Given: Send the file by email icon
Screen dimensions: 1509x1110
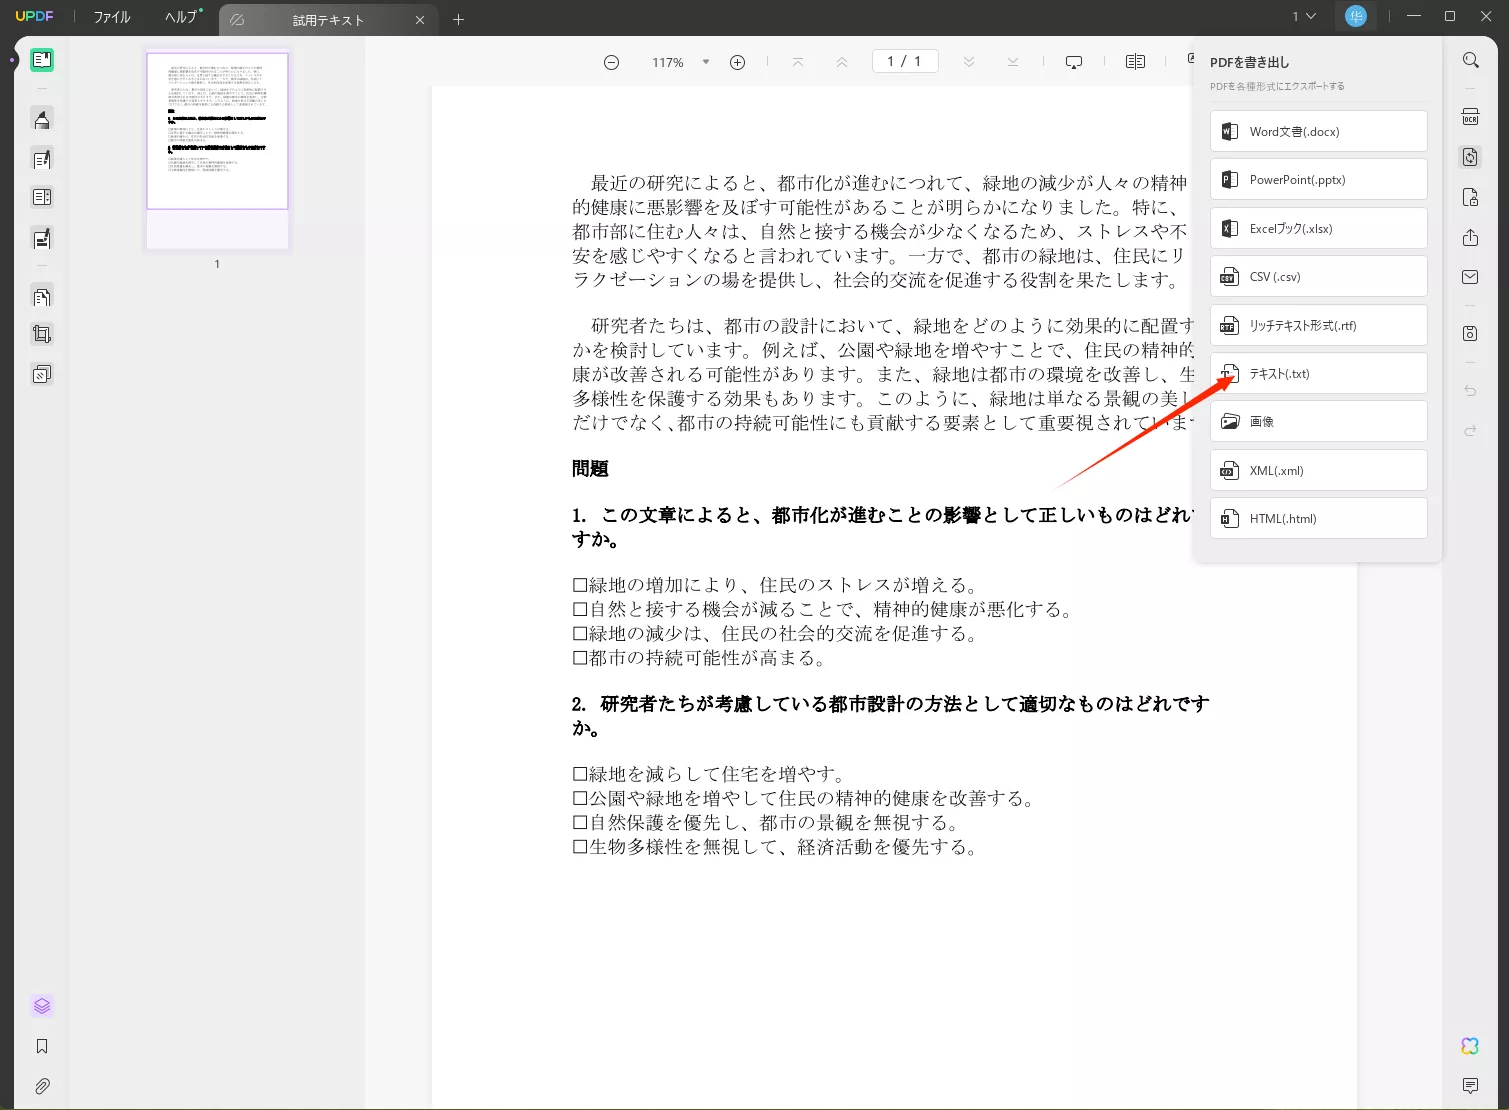Looking at the screenshot, I should pyautogui.click(x=1470, y=277).
